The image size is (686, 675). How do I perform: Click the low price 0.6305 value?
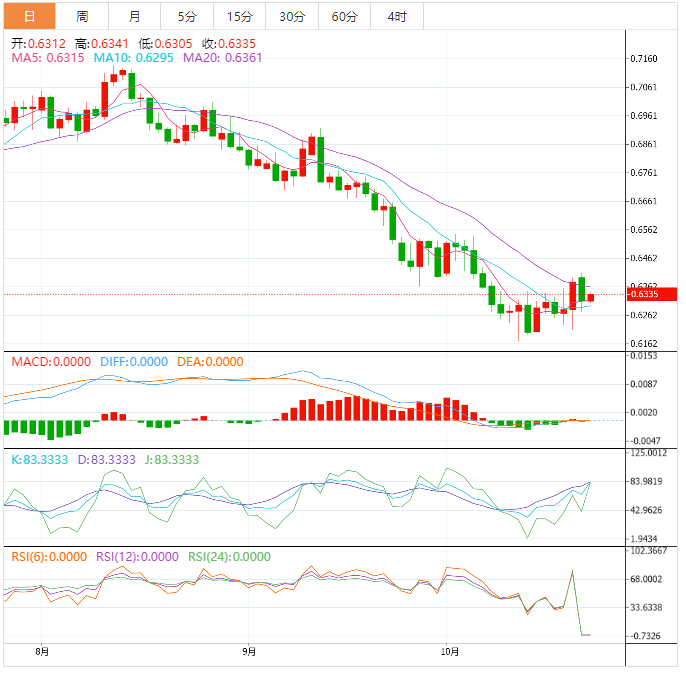pyautogui.click(x=173, y=44)
